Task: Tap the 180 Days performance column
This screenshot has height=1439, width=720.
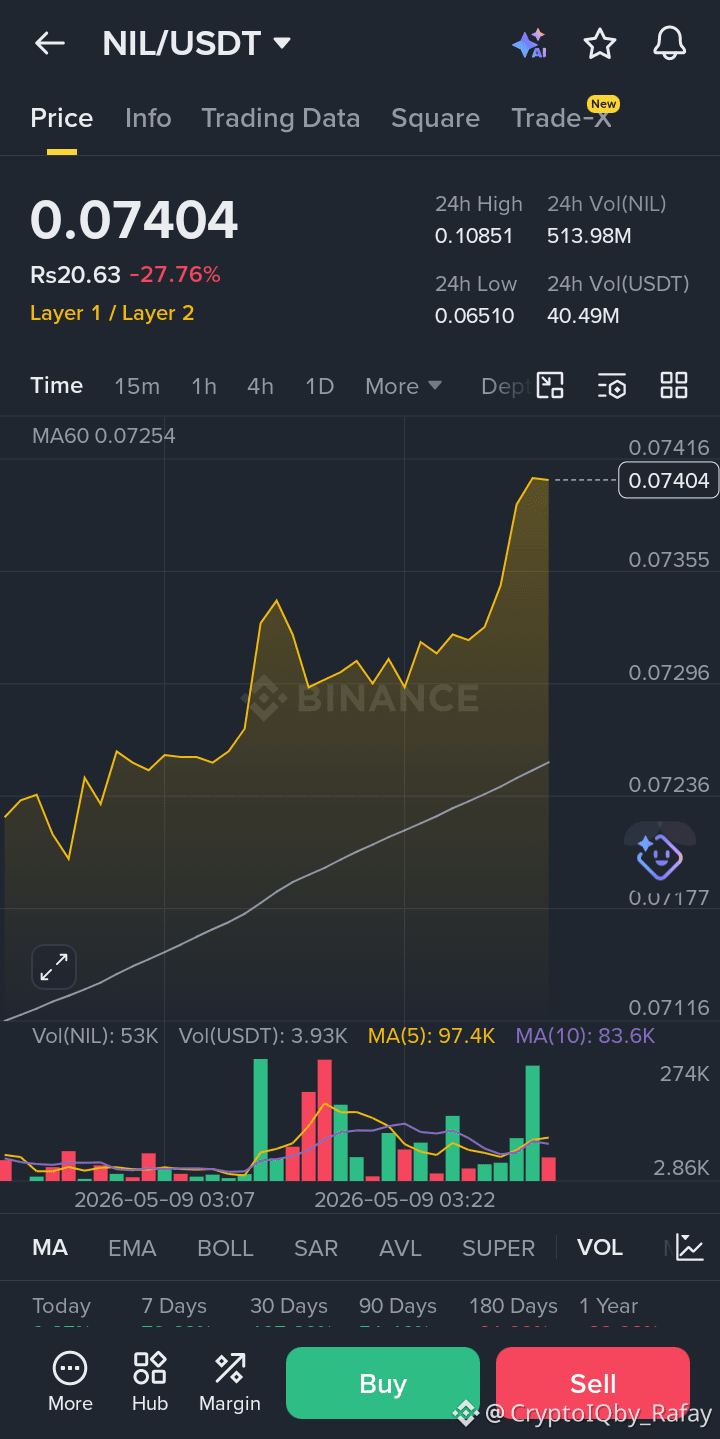Action: coord(513,1306)
